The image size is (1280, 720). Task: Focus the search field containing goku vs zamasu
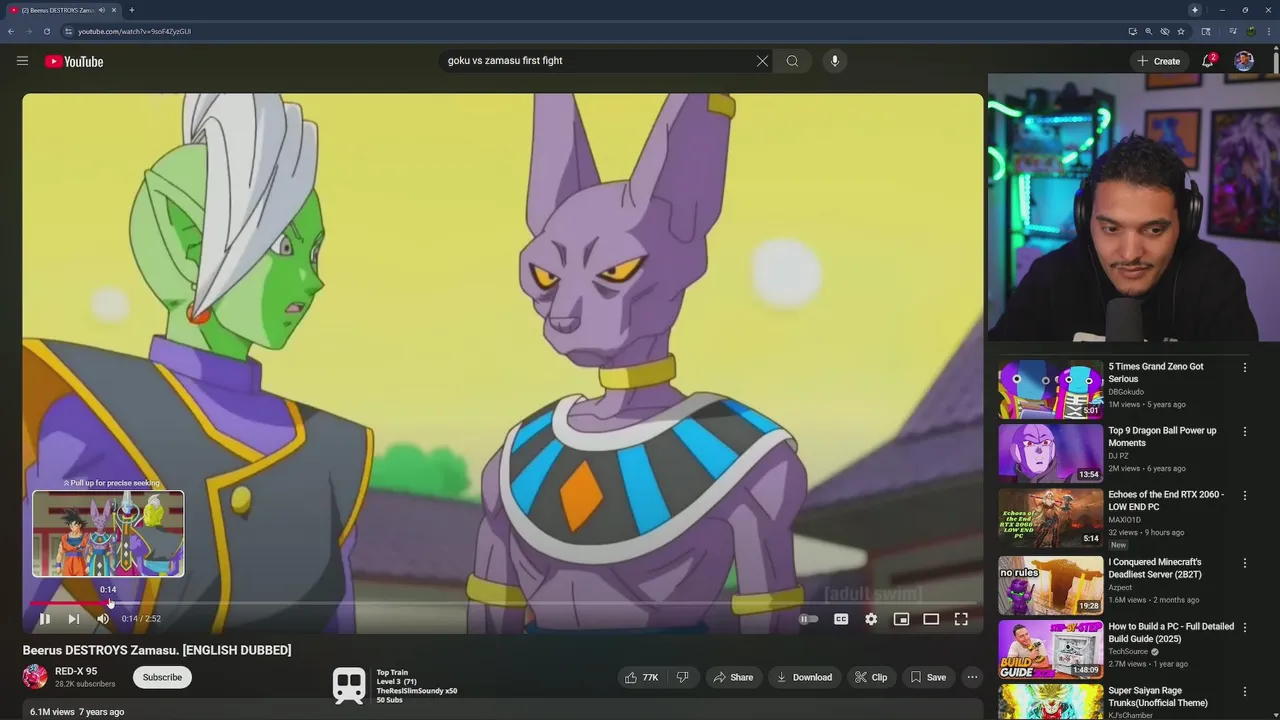point(600,61)
